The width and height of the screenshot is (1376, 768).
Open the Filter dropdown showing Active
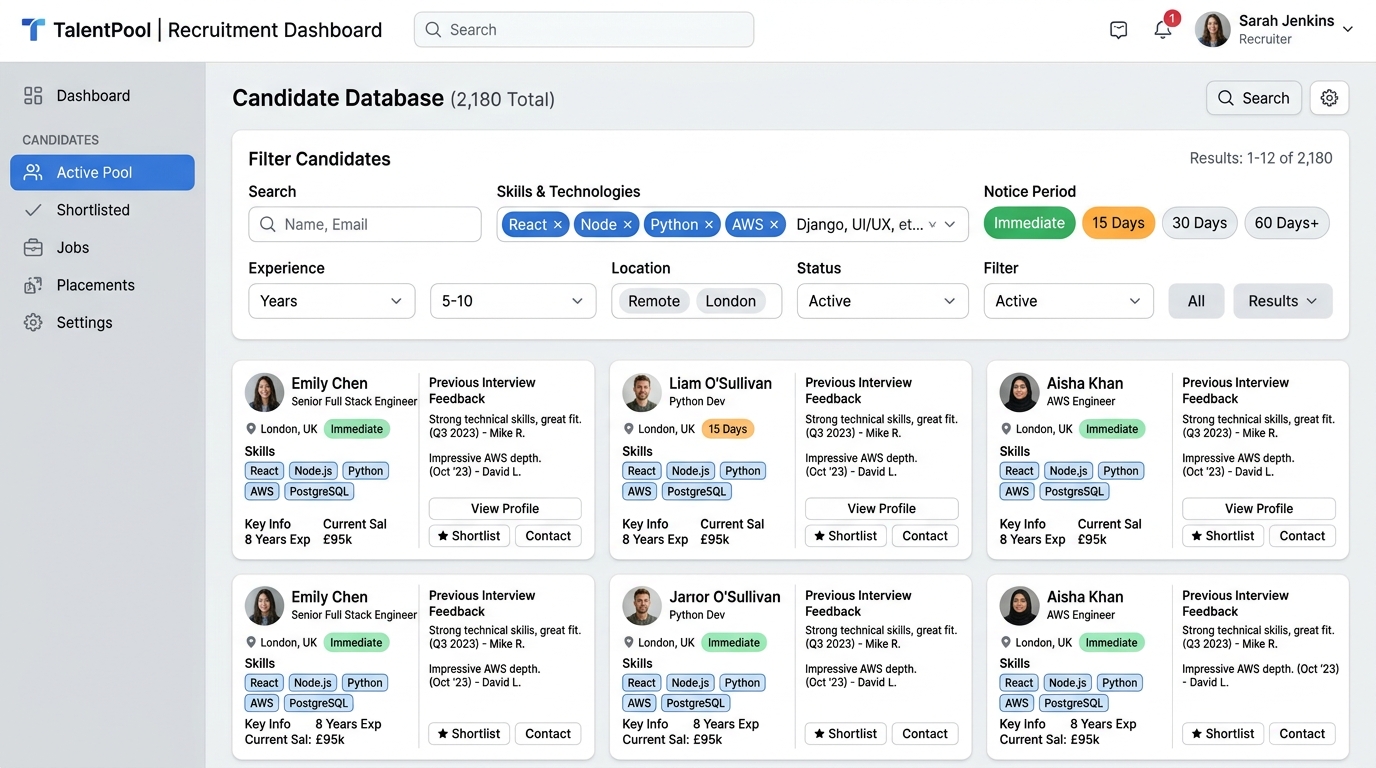click(x=1069, y=301)
